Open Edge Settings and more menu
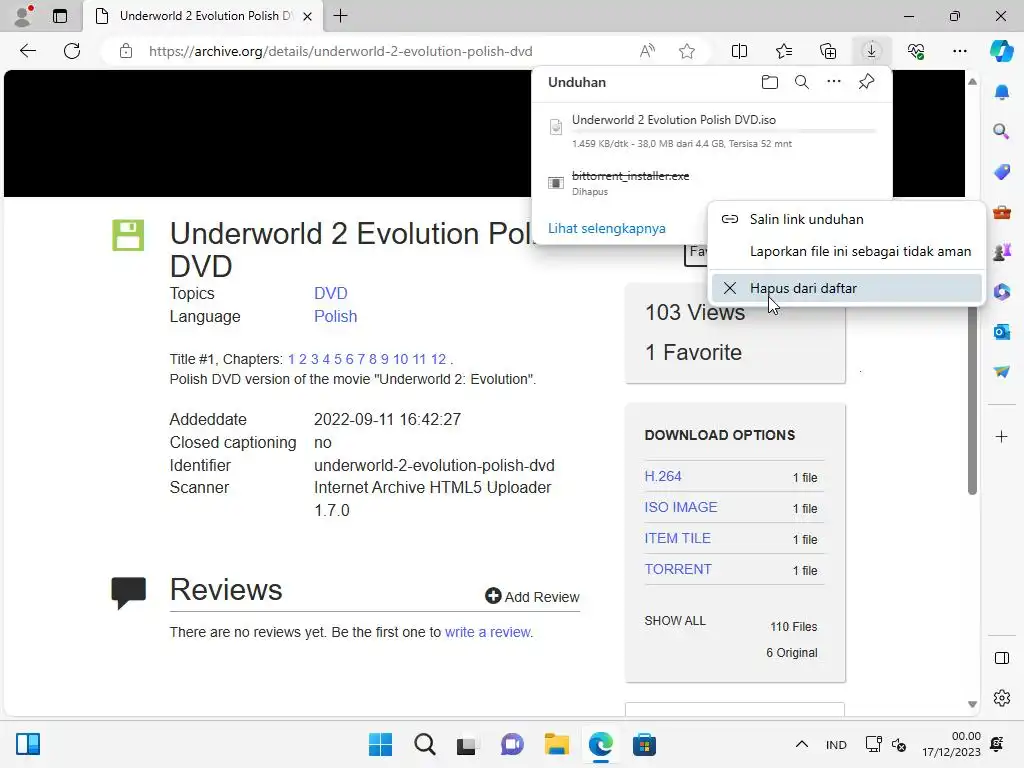Screen dimensions: 1024x768 click(x=959, y=51)
